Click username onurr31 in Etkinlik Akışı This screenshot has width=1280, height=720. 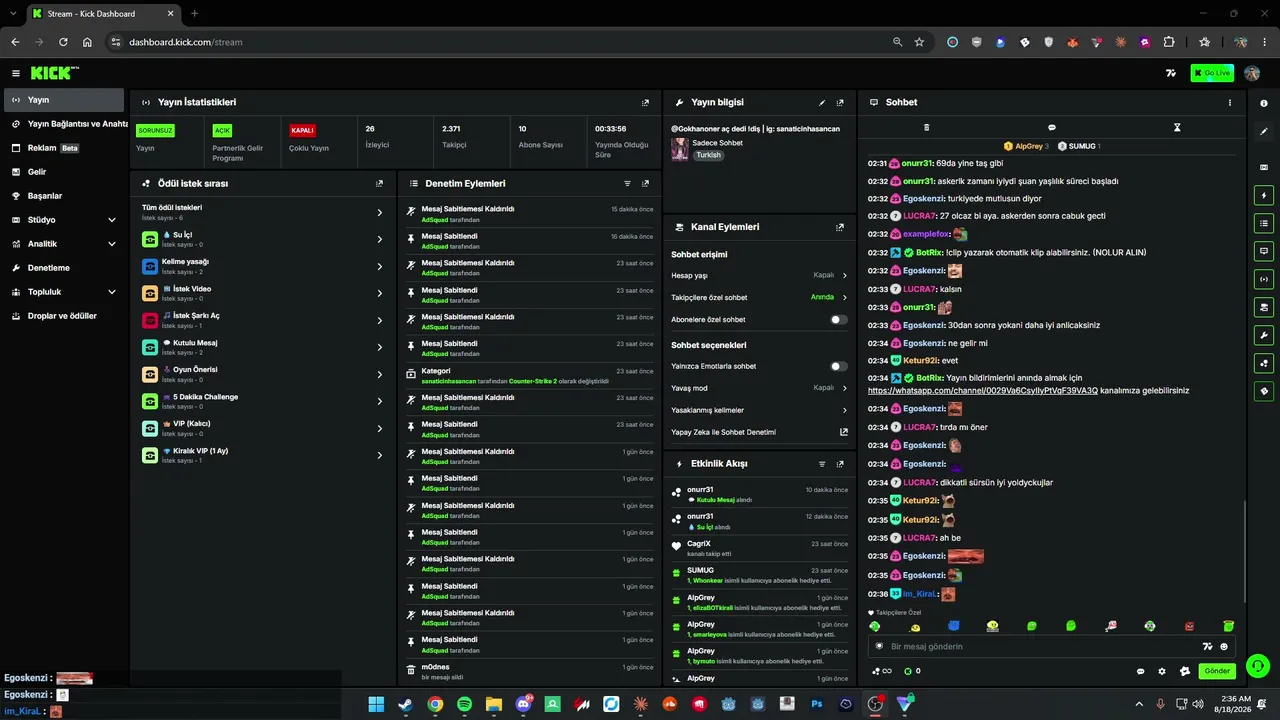(700, 490)
